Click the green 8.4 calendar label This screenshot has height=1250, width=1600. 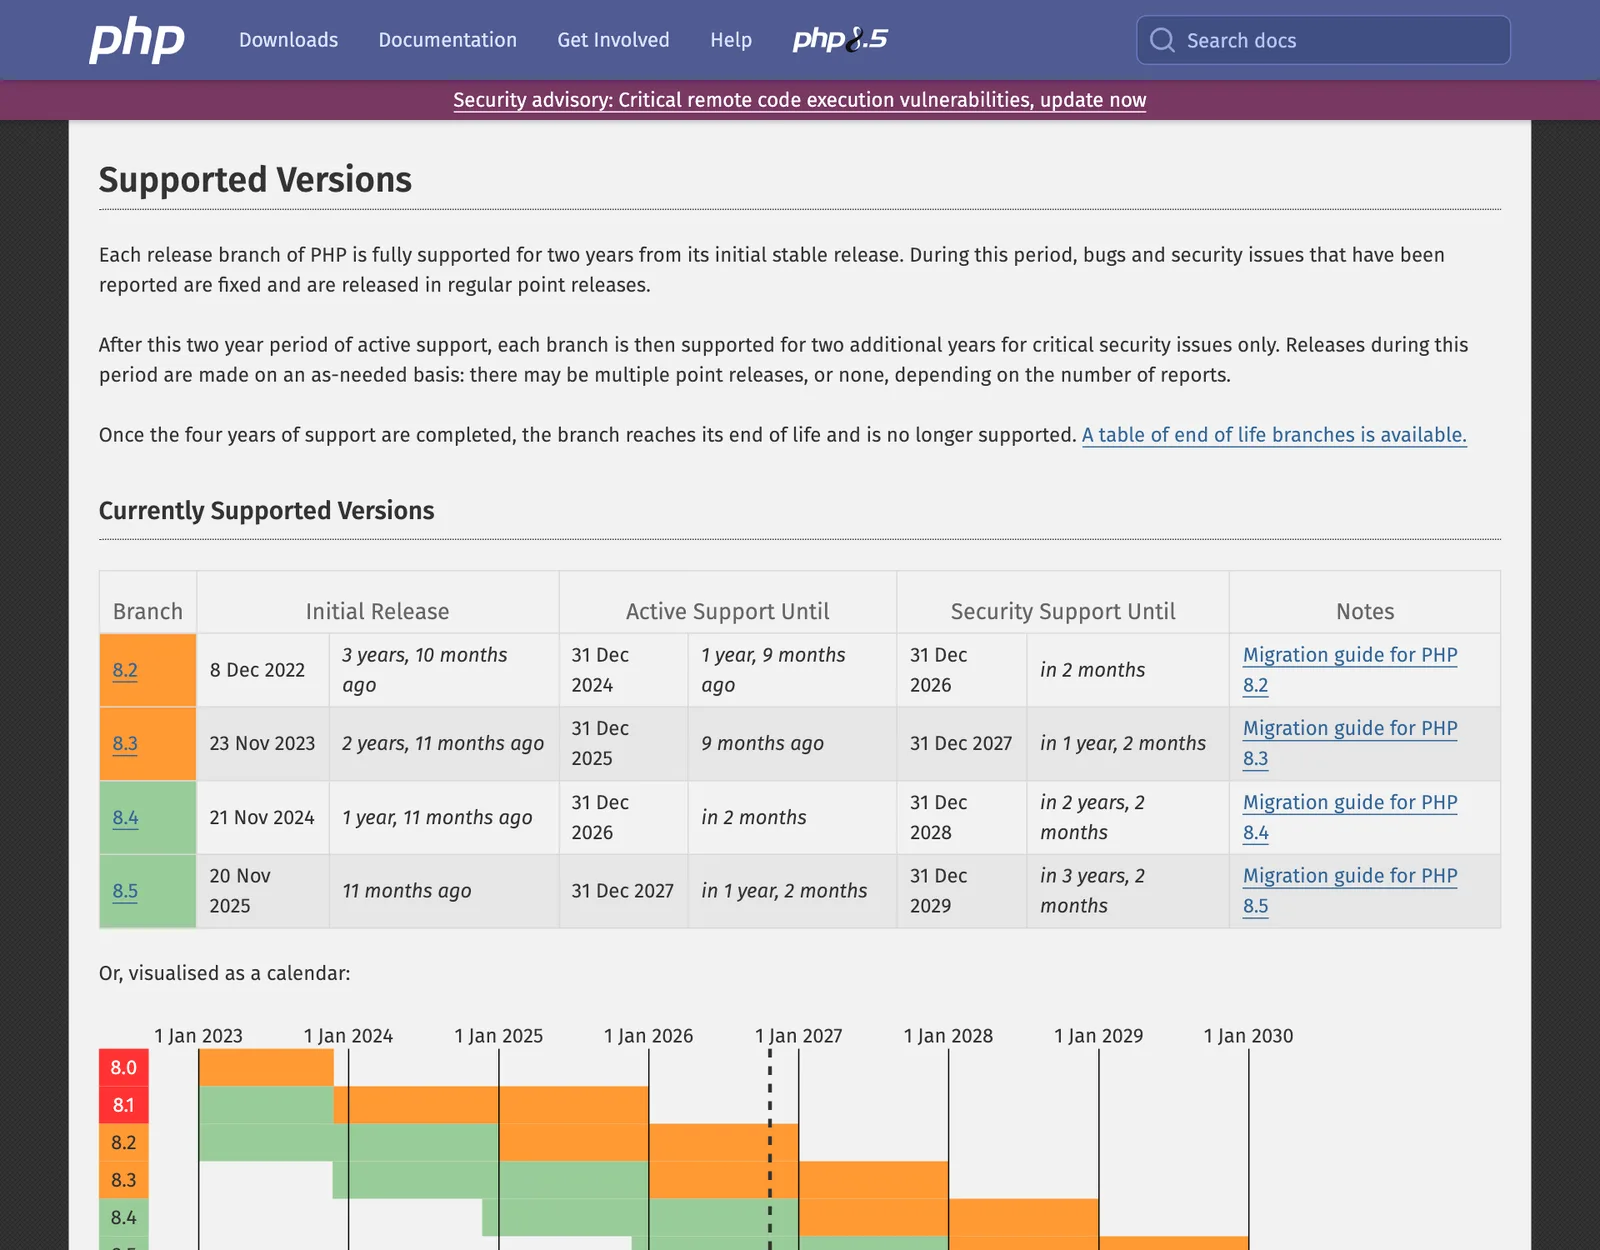pyautogui.click(x=124, y=1217)
